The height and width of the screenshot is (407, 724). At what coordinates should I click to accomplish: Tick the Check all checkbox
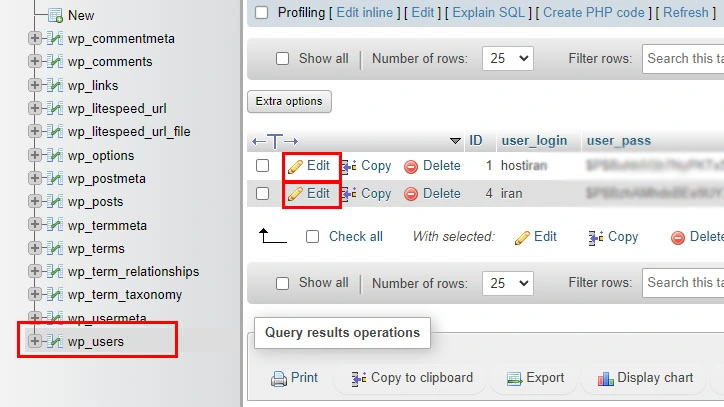pos(313,237)
